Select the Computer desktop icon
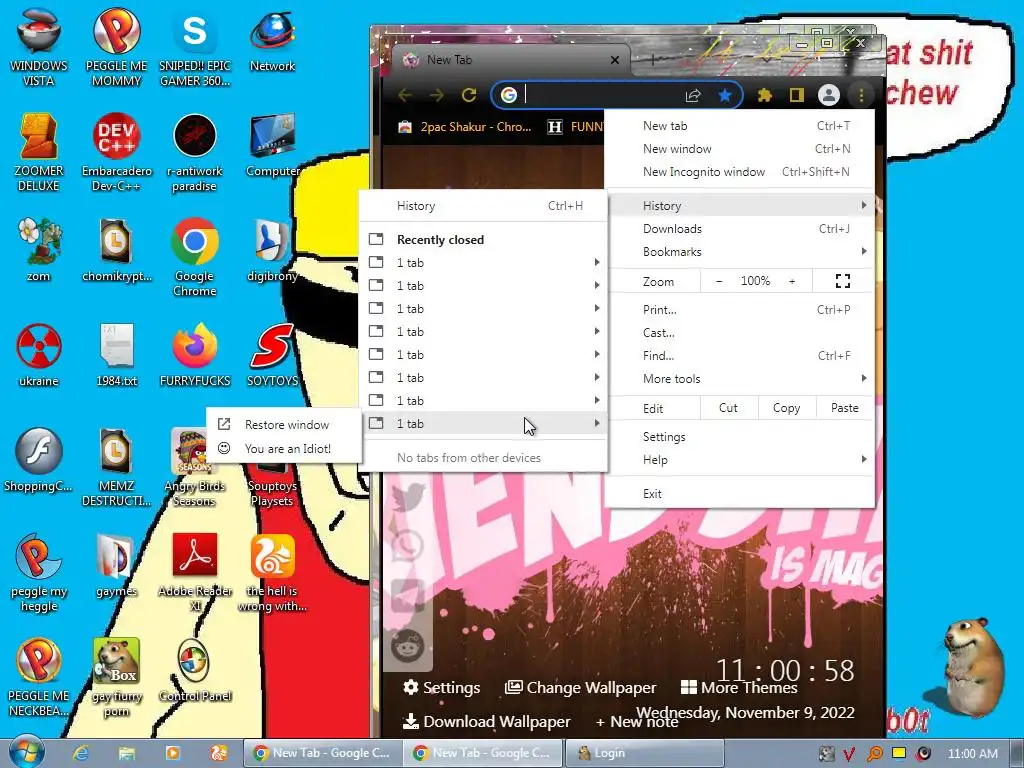The height and width of the screenshot is (768, 1024). tap(272, 145)
